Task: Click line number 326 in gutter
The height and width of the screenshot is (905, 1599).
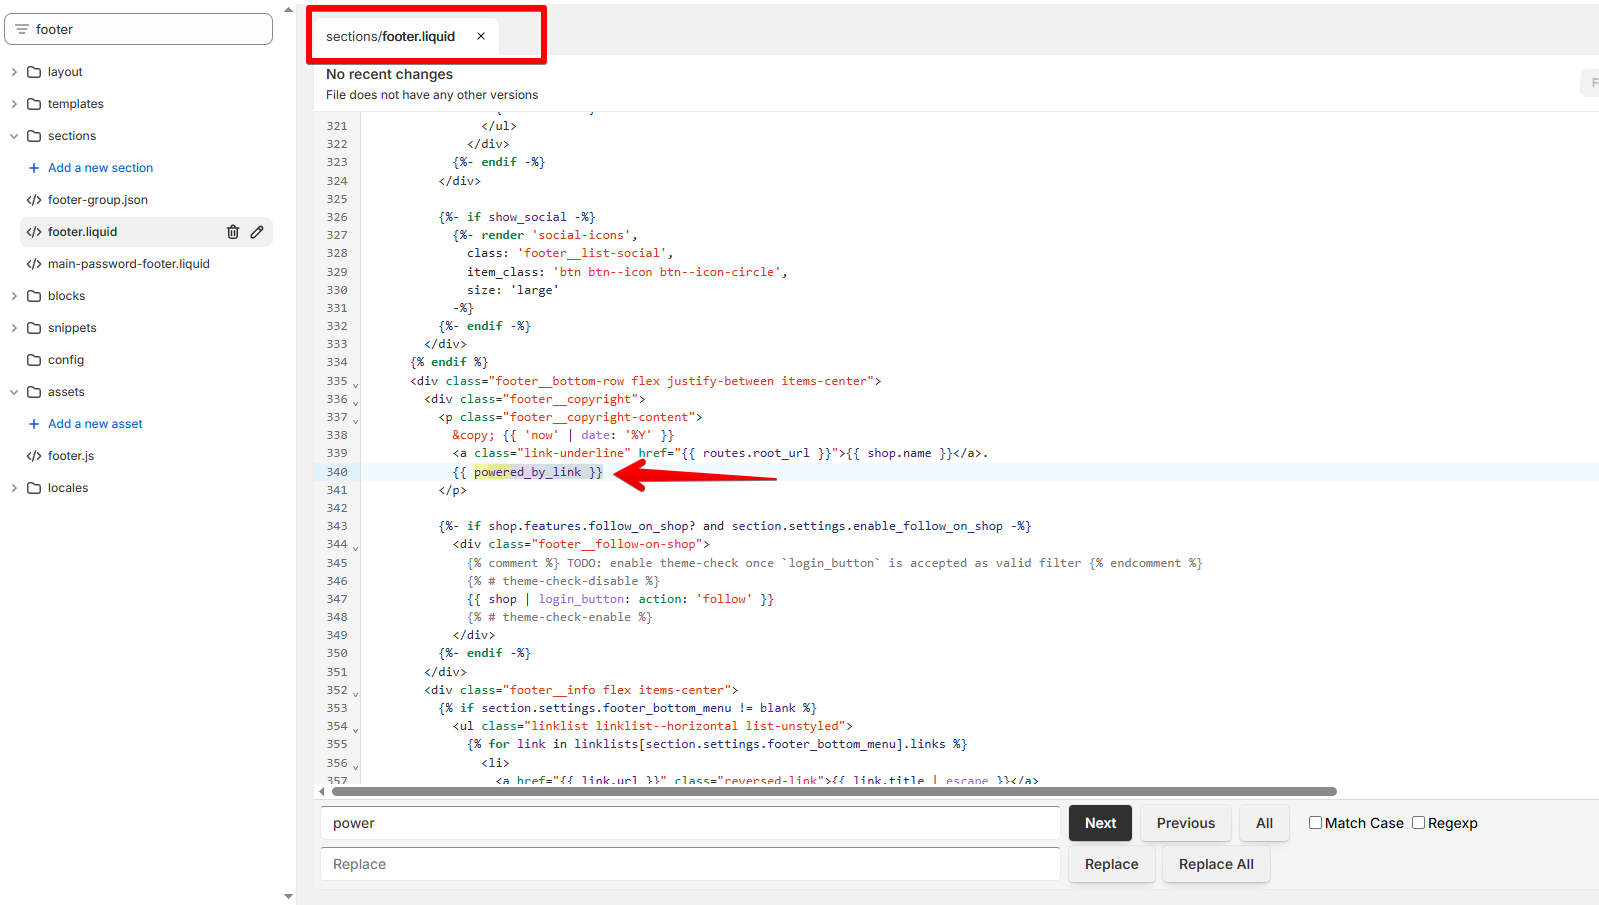Action: (x=337, y=217)
